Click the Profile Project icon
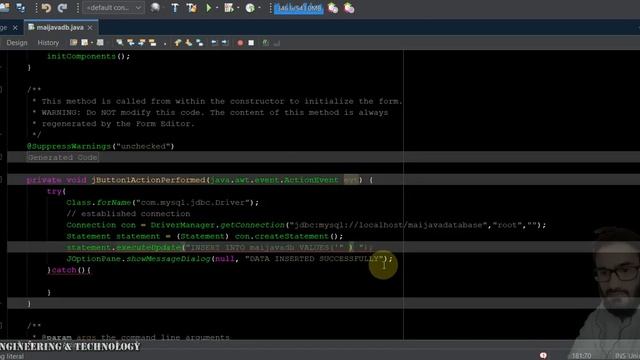The image size is (640, 360). tap(250, 8)
